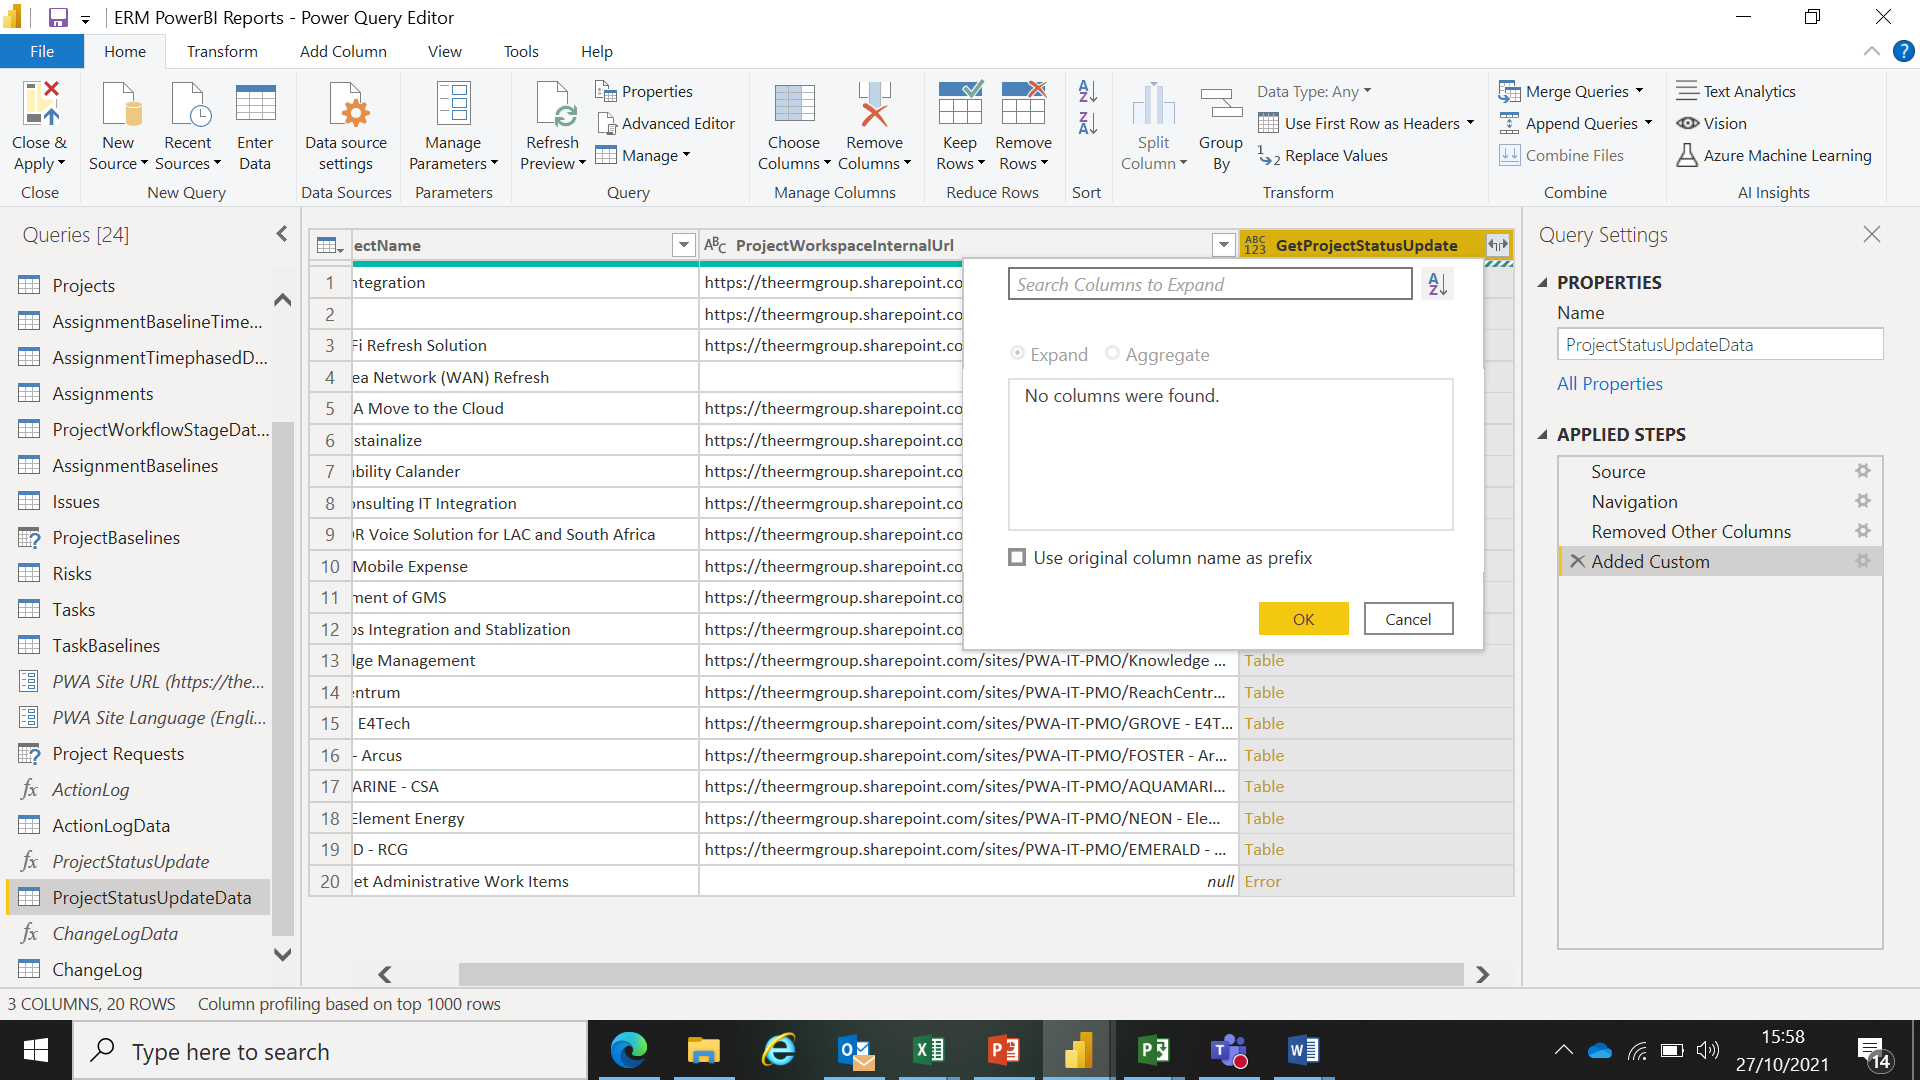
Task: Open Azure Machine Learning
Action: pos(1774,155)
